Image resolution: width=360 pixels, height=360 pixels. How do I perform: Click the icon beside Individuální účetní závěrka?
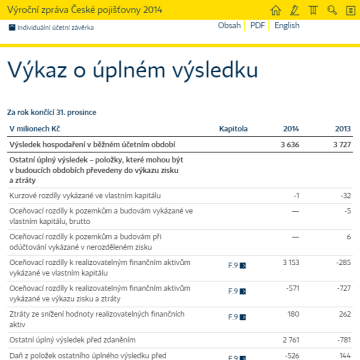pyautogui.click(x=12, y=27)
